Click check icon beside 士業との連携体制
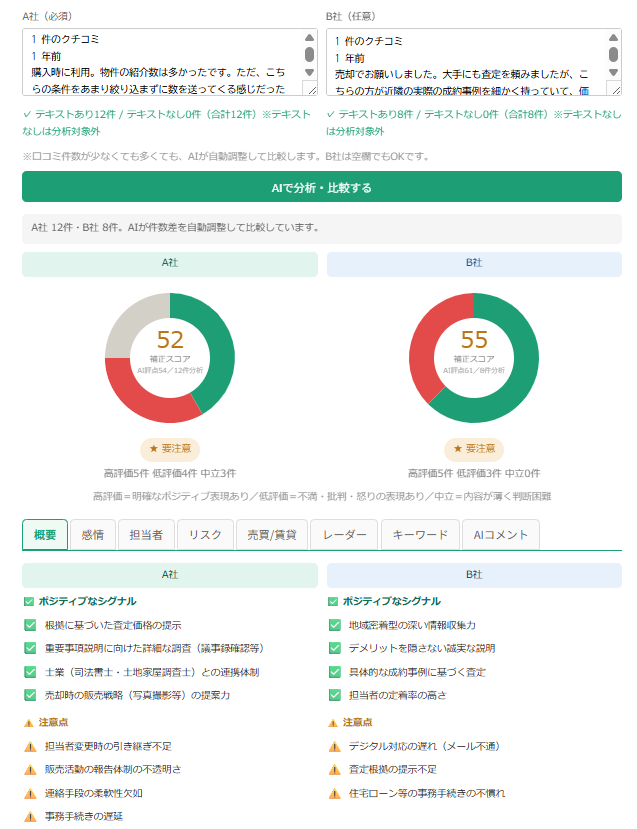637x829 pixels. [30, 672]
